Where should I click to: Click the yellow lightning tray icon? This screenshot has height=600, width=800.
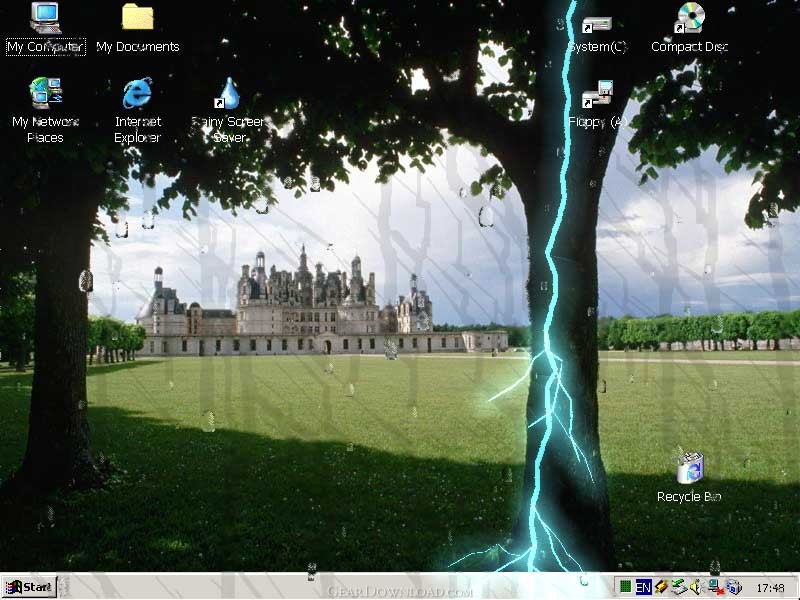coord(661,587)
